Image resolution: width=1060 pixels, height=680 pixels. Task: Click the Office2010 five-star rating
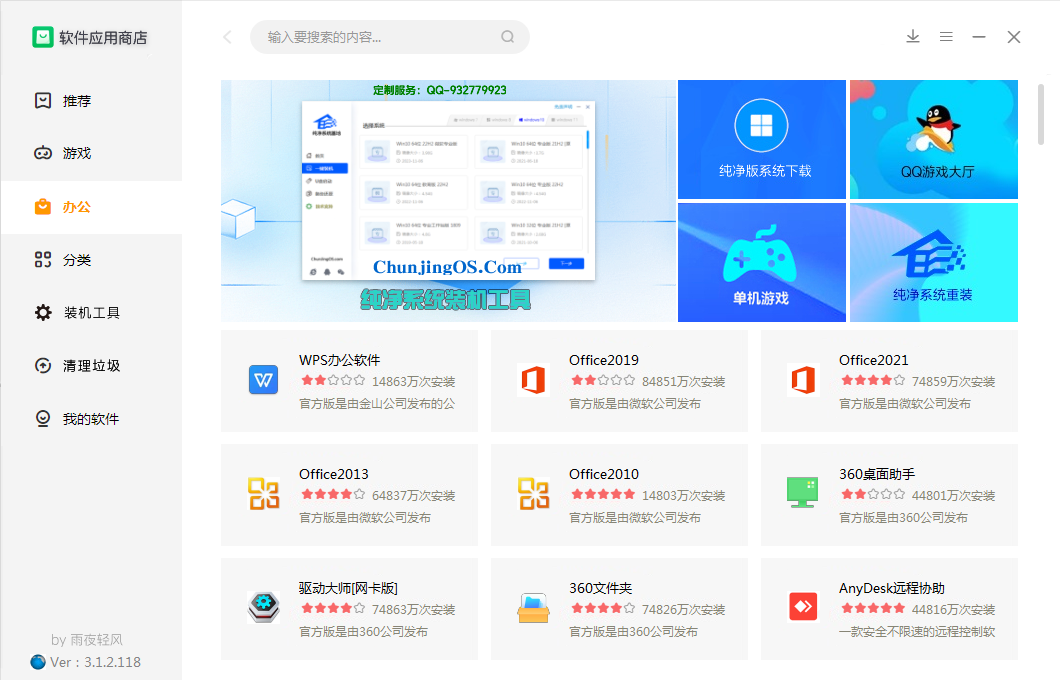click(603, 495)
